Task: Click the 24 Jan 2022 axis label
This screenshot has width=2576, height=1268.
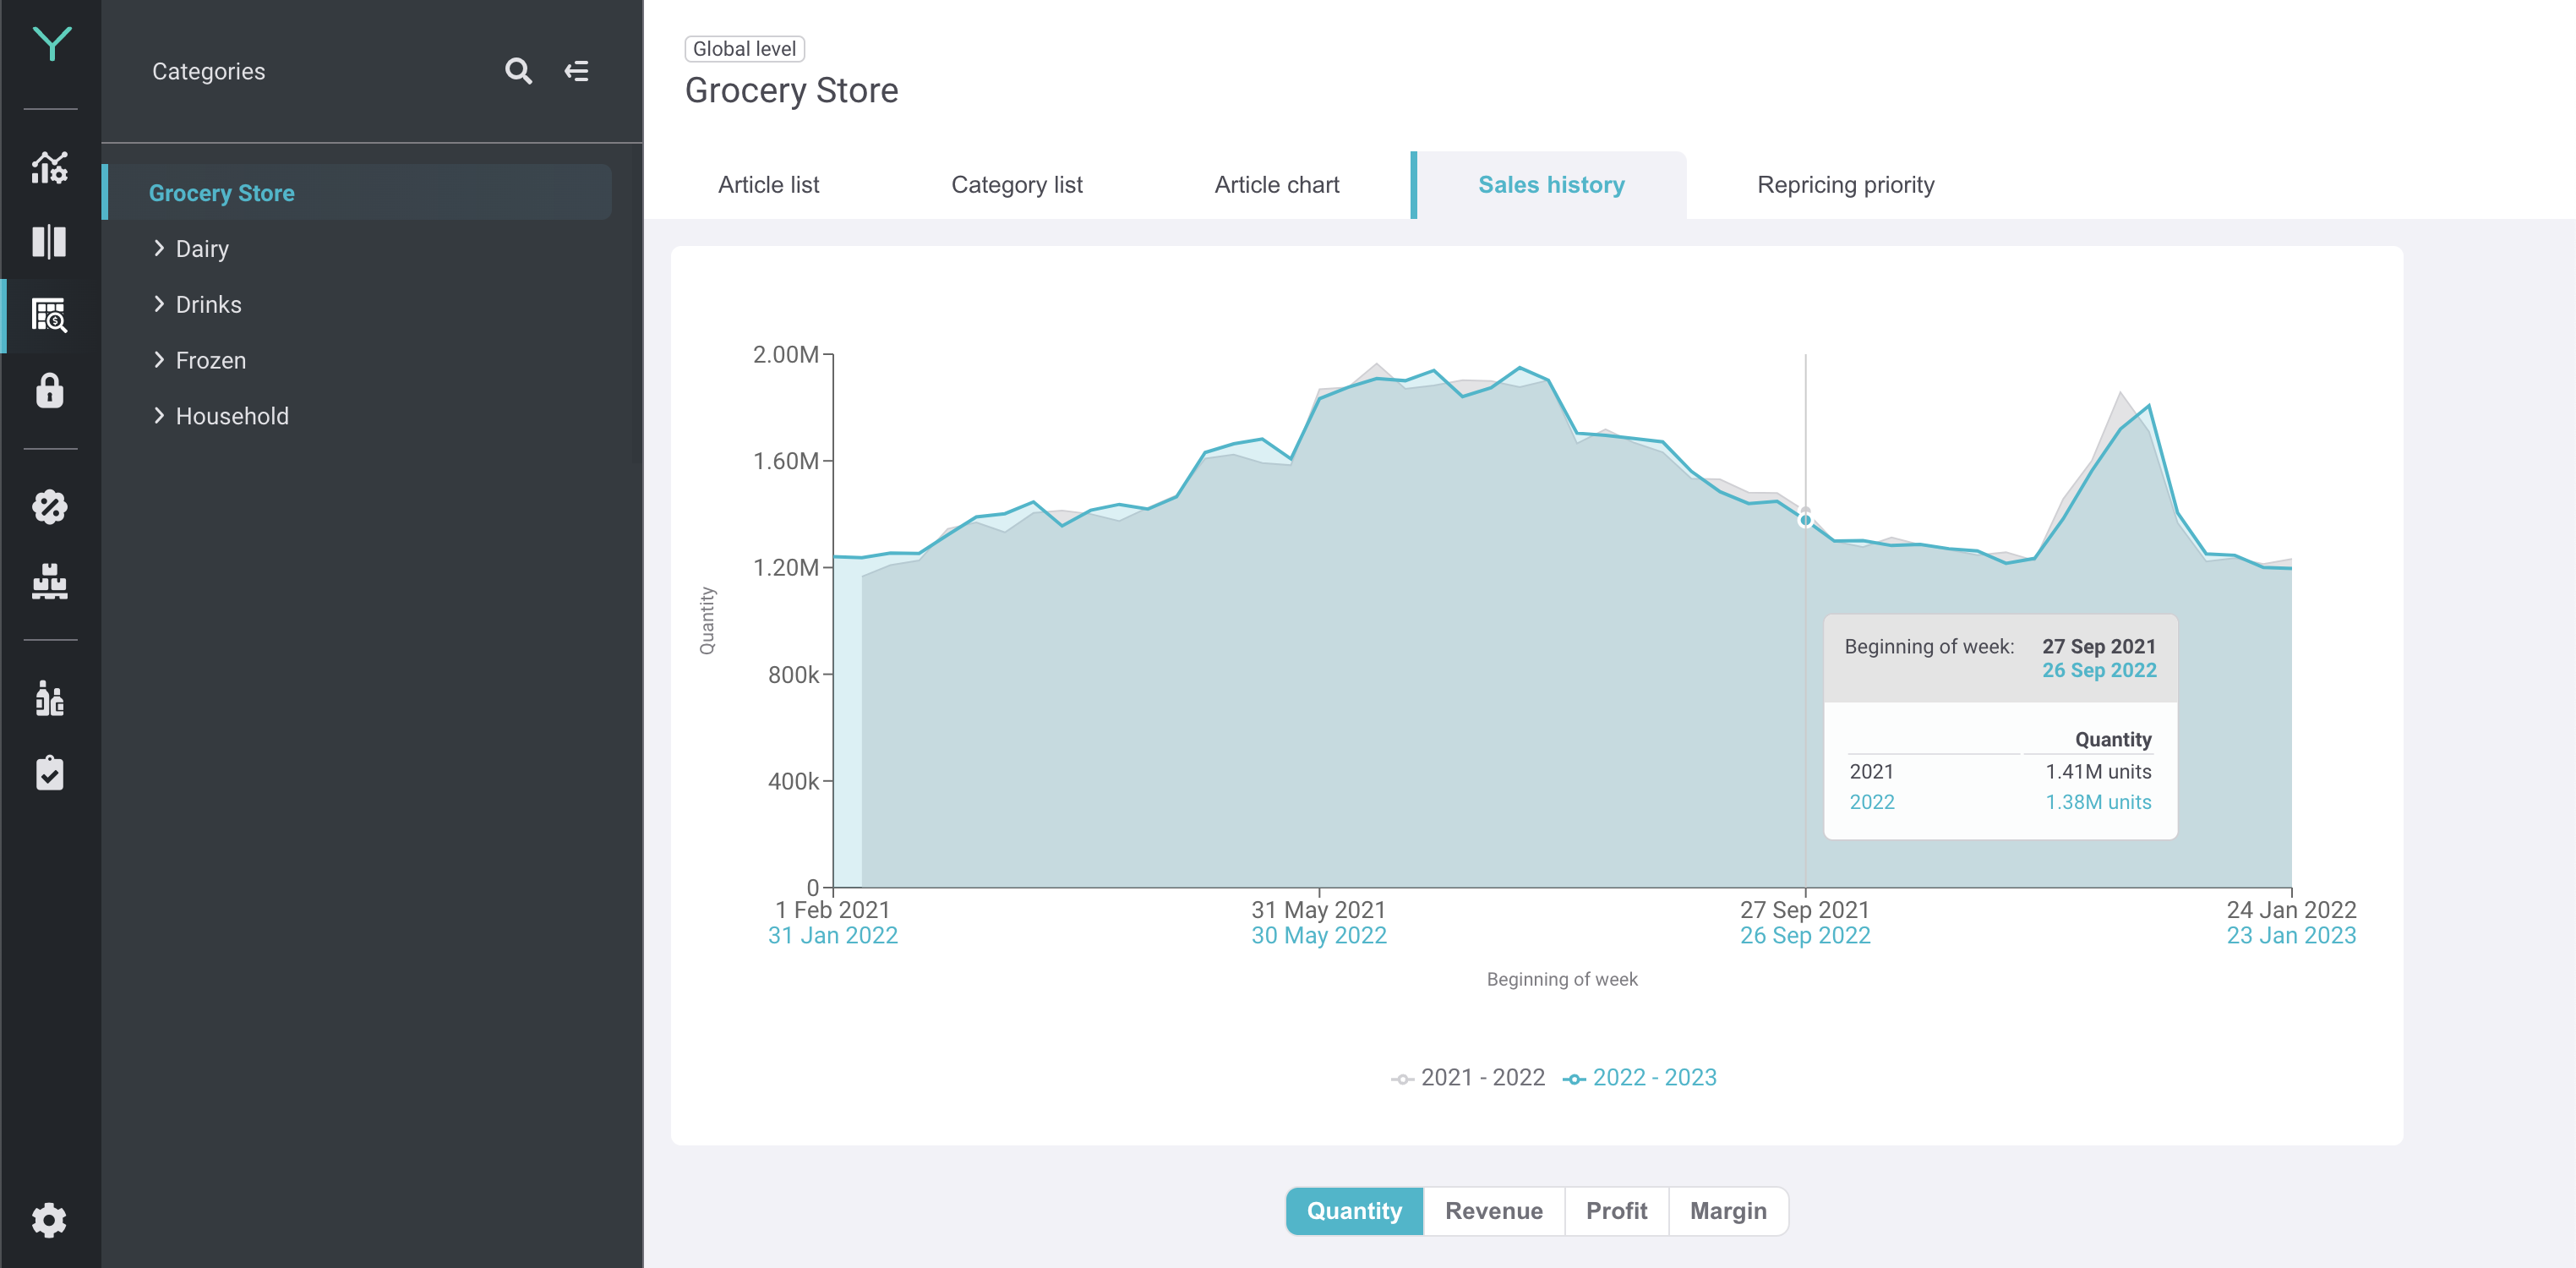Action: pyautogui.click(x=2291, y=910)
